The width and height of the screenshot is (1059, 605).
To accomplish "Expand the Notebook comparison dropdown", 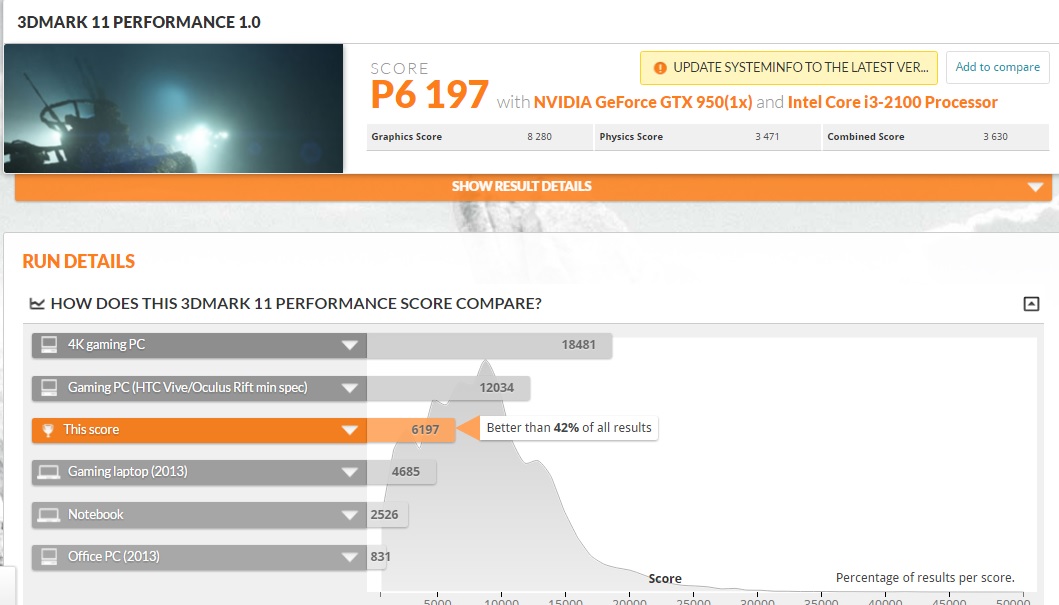I will (x=351, y=513).
